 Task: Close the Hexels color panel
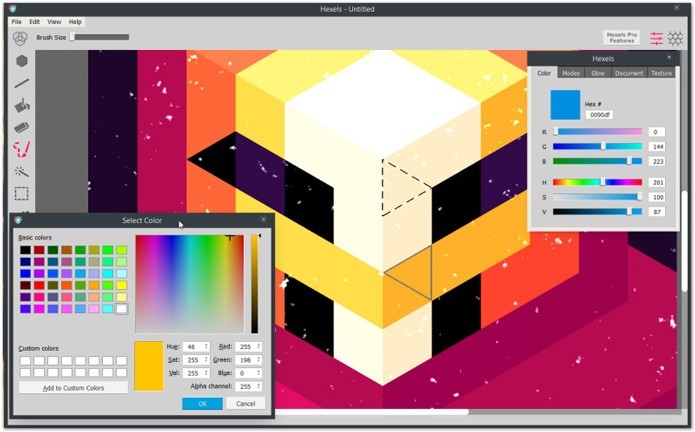coord(669,58)
